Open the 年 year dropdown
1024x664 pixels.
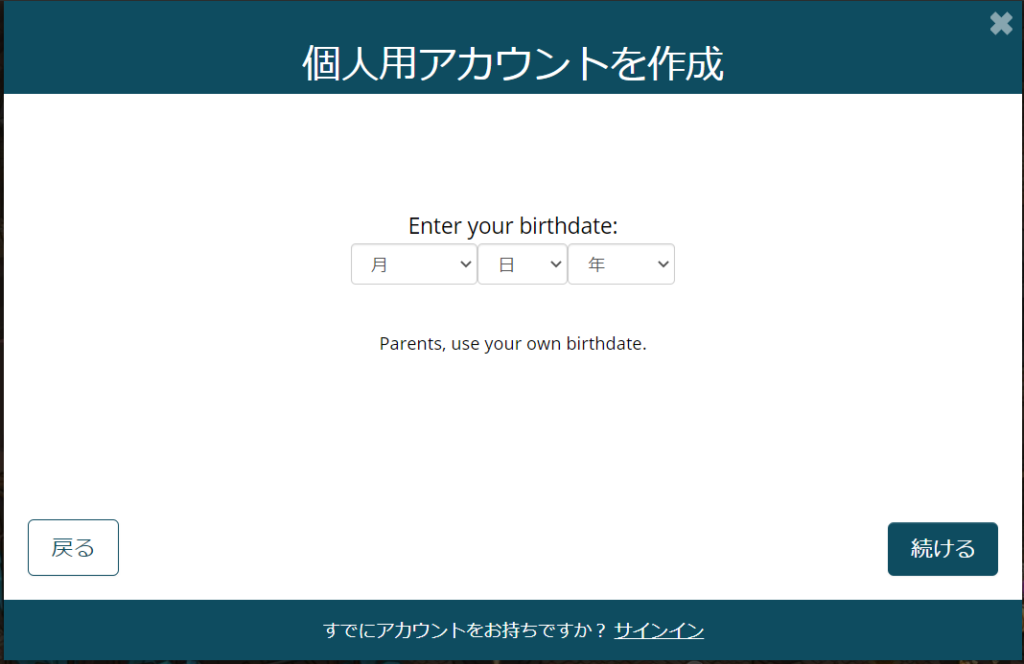pos(621,264)
